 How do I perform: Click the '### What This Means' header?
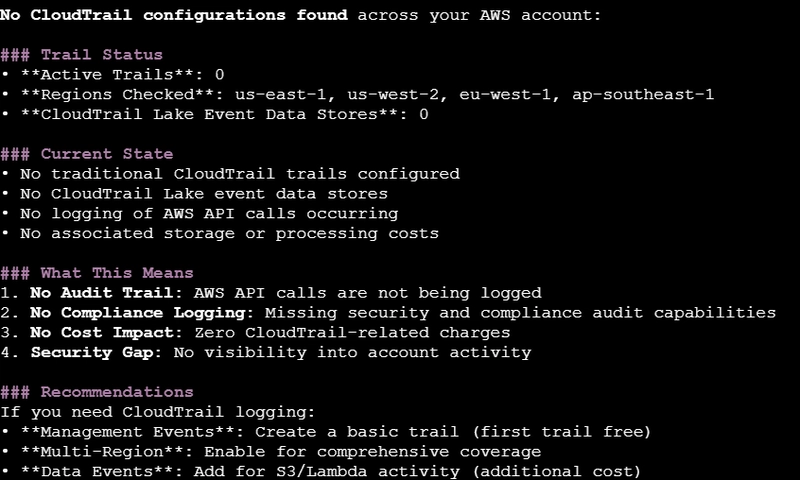coord(97,273)
